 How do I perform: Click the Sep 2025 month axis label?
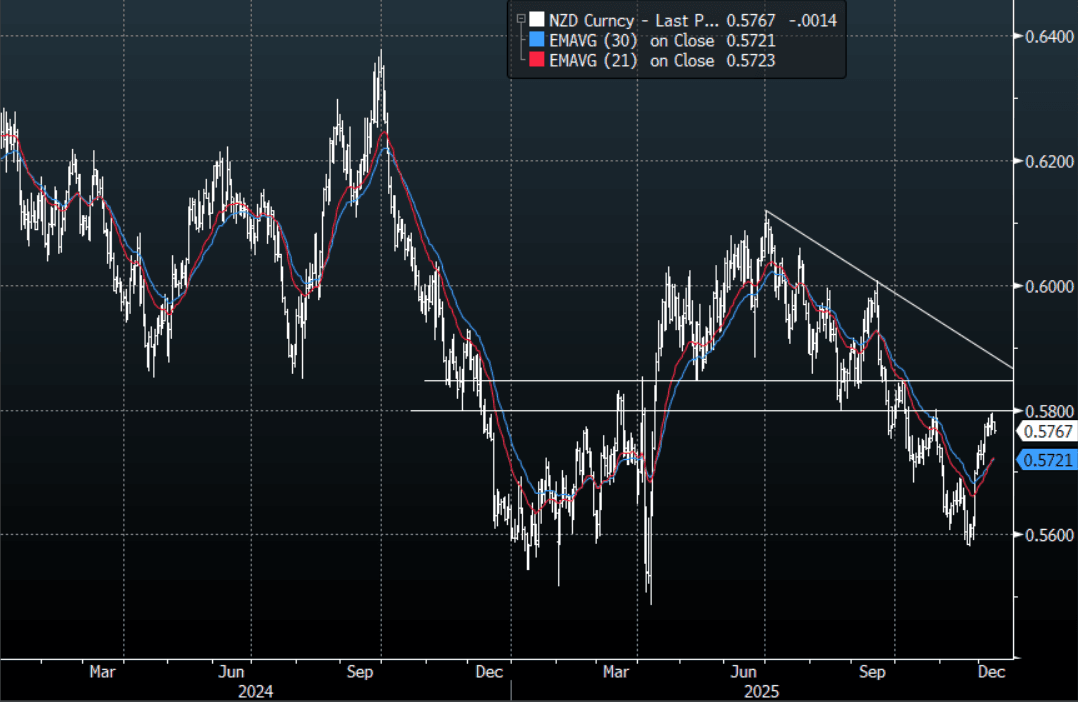click(872, 672)
